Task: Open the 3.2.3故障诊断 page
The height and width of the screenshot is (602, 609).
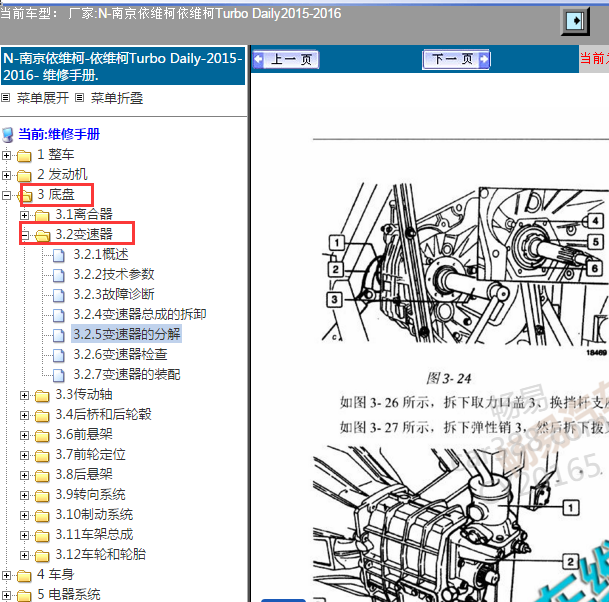Action: coord(114,294)
